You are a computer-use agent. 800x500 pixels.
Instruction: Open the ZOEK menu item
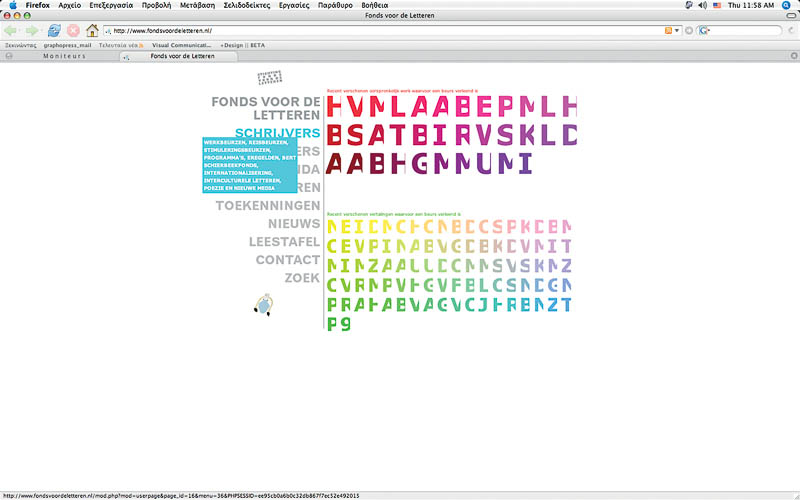tap(302, 278)
